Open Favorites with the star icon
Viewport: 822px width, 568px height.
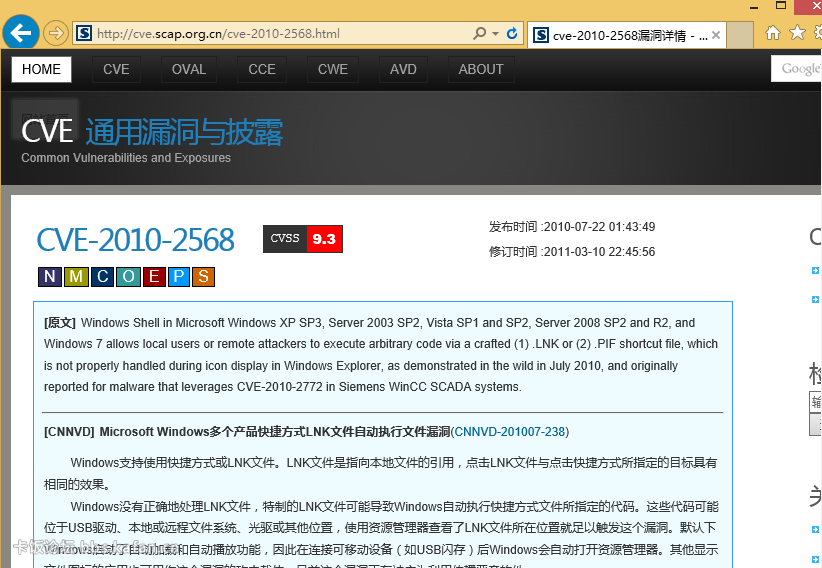[x=797, y=33]
